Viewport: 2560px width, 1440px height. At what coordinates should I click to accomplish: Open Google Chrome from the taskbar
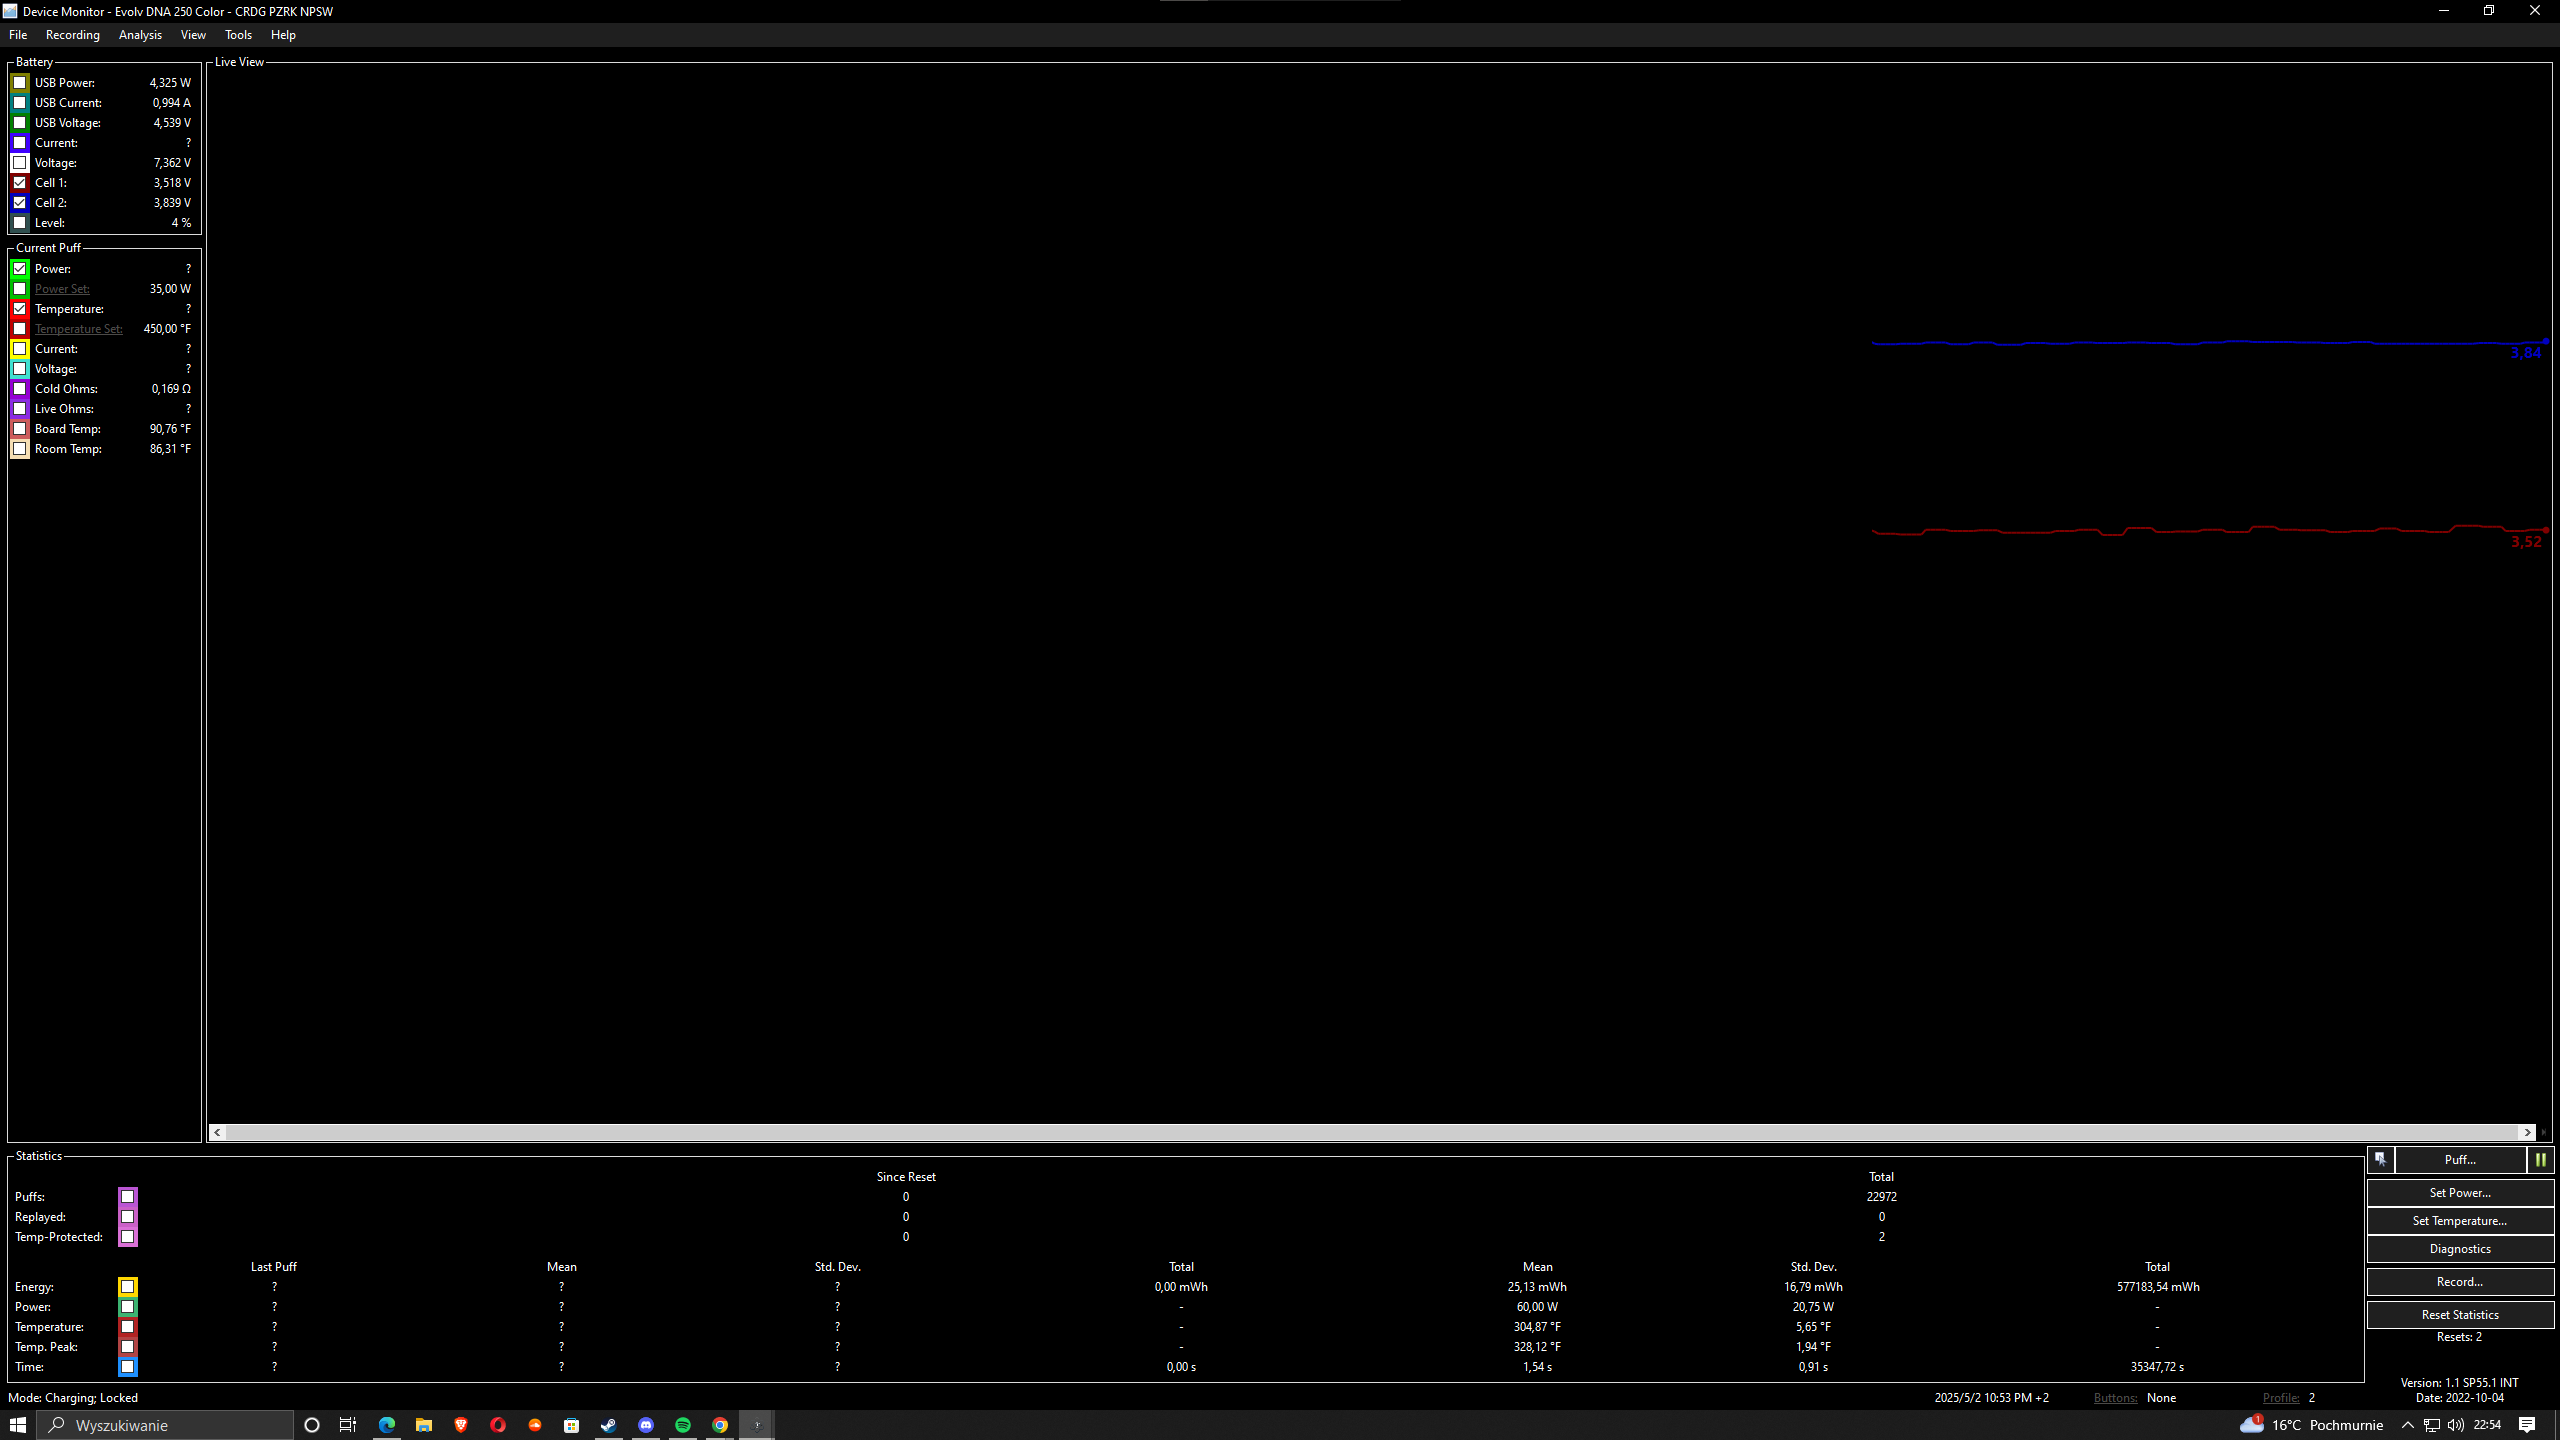click(720, 1425)
